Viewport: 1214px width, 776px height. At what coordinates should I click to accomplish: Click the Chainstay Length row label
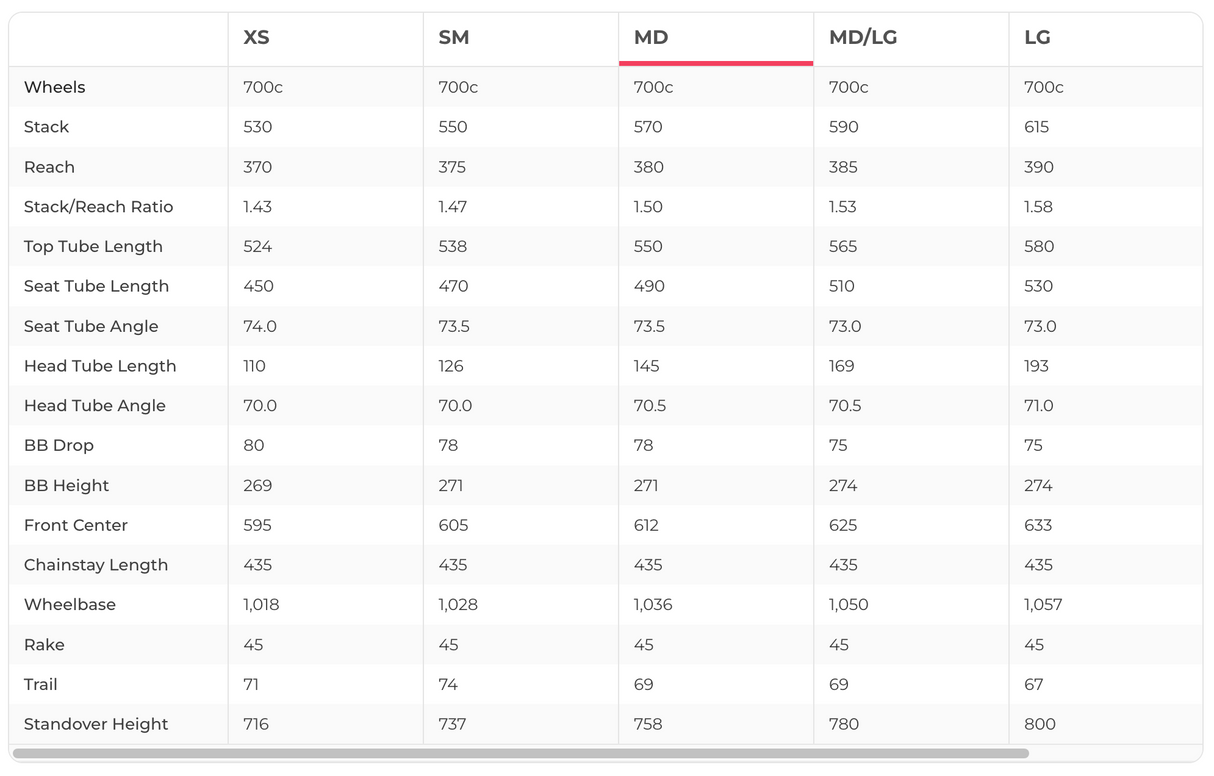point(96,565)
